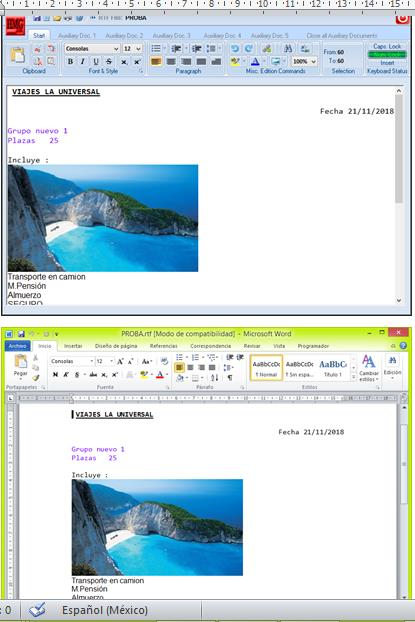Switch to the Auxiliary Doc. 2 tab
This screenshot has width=415, height=622.
click(x=124, y=35)
